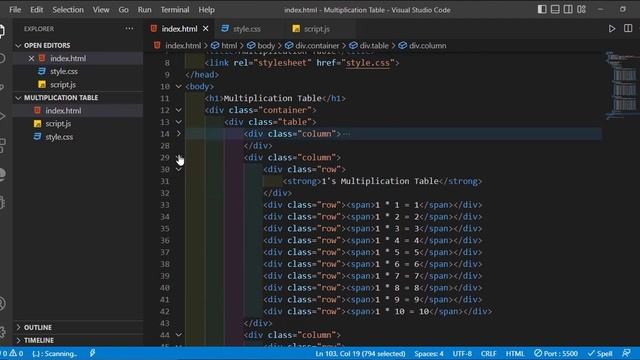The width and height of the screenshot is (640, 360).
Task: Click the Port : 5500 live server item
Action: (556, 353)
